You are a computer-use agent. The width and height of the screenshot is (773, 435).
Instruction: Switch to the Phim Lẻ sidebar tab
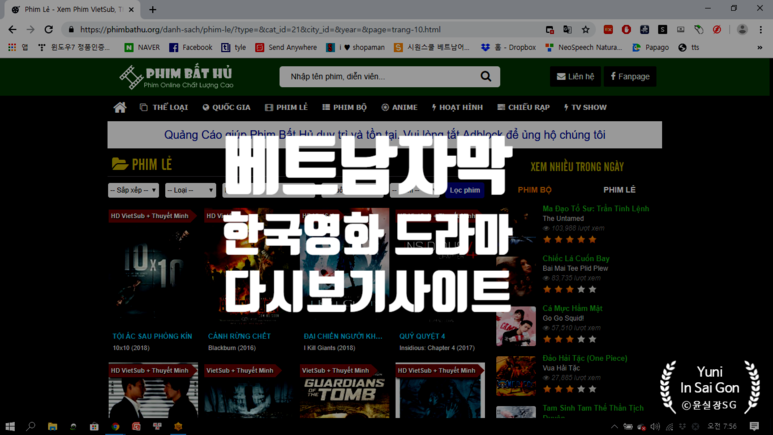tap(619, 190)
